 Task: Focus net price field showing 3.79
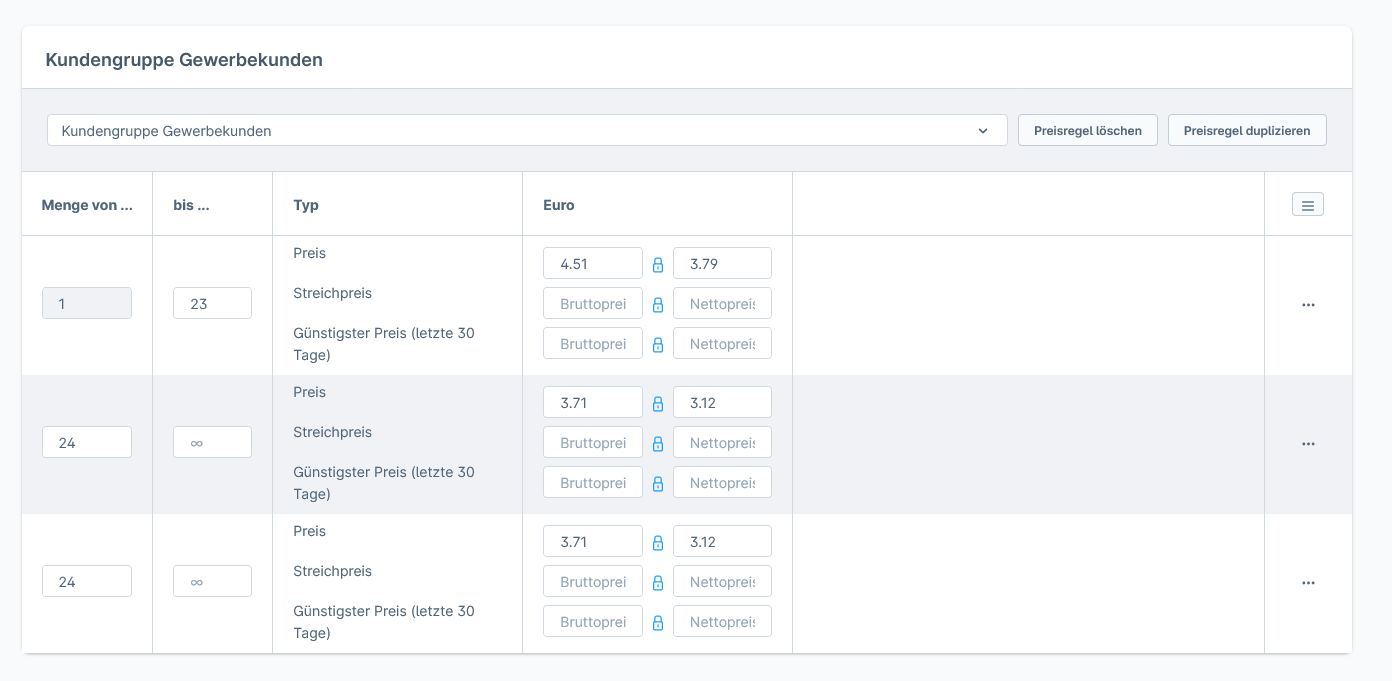[x=722, y=265]
